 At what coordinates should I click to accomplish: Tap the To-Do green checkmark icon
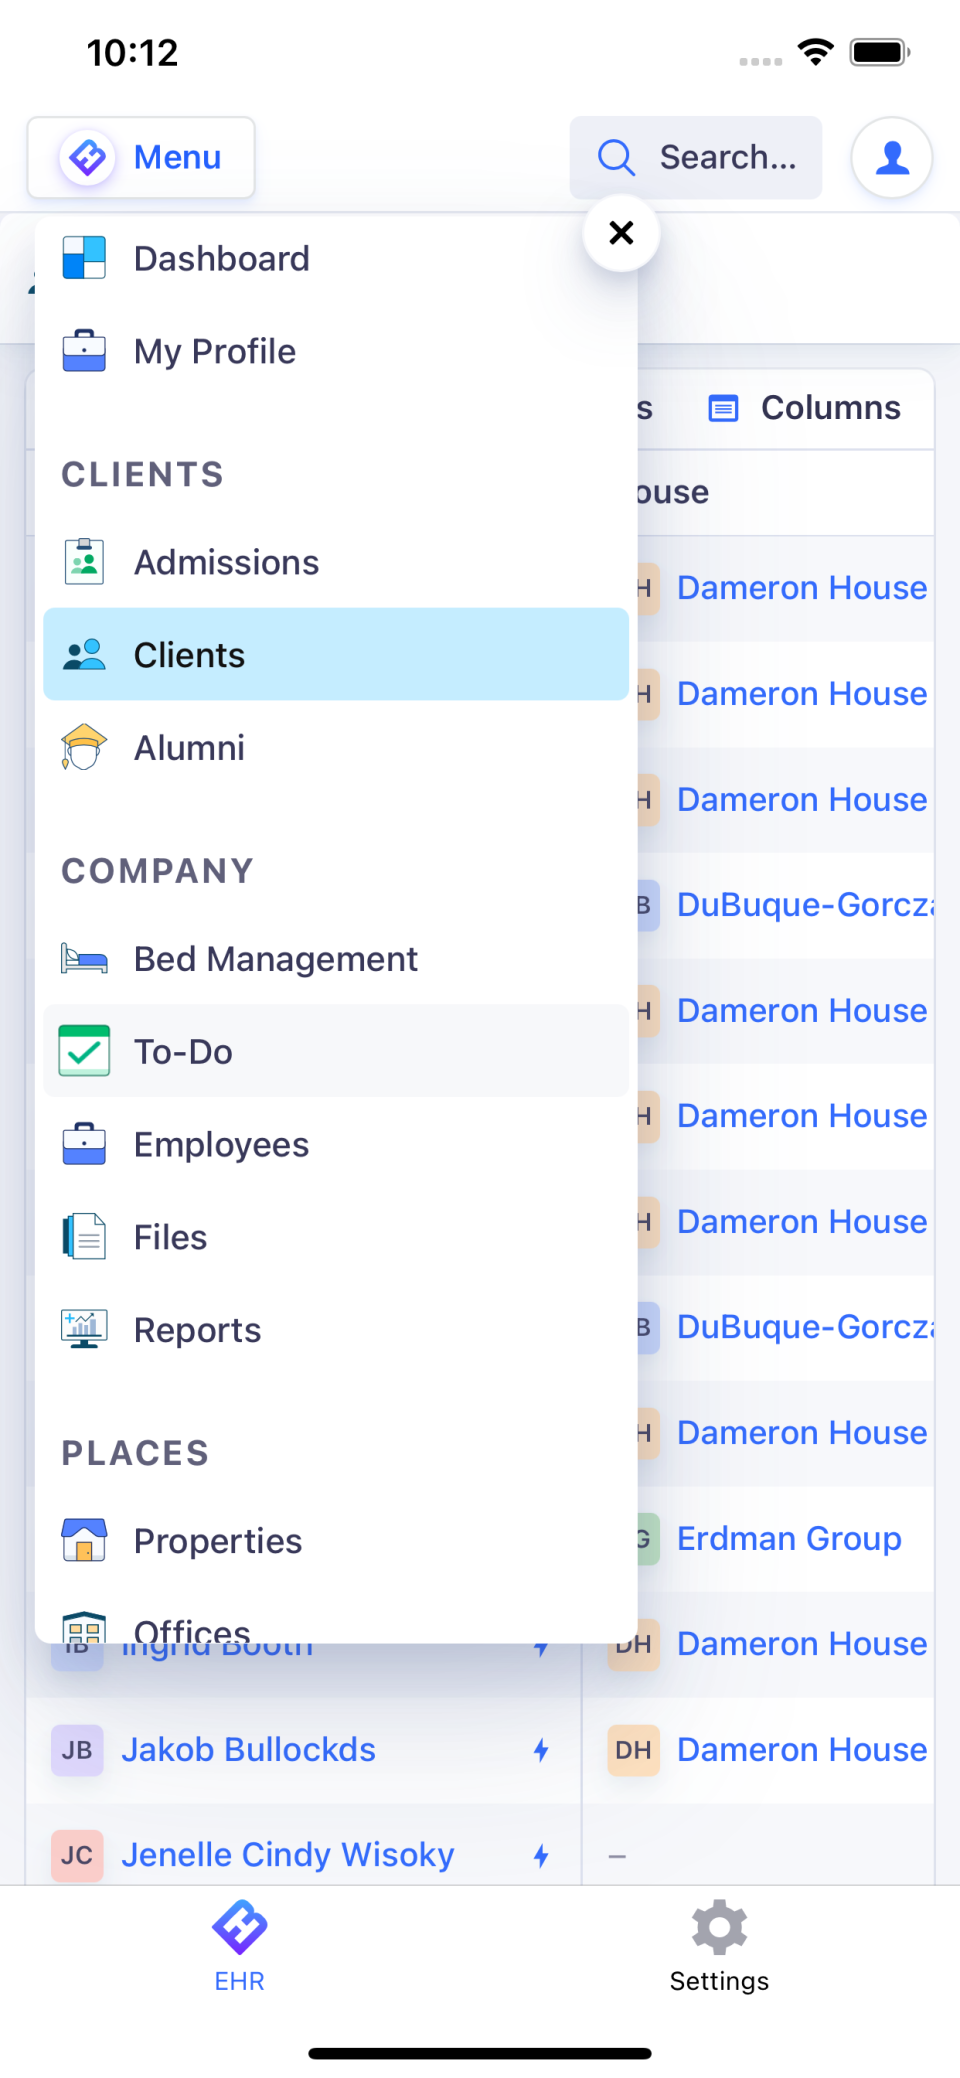(x=84, y=1051)
